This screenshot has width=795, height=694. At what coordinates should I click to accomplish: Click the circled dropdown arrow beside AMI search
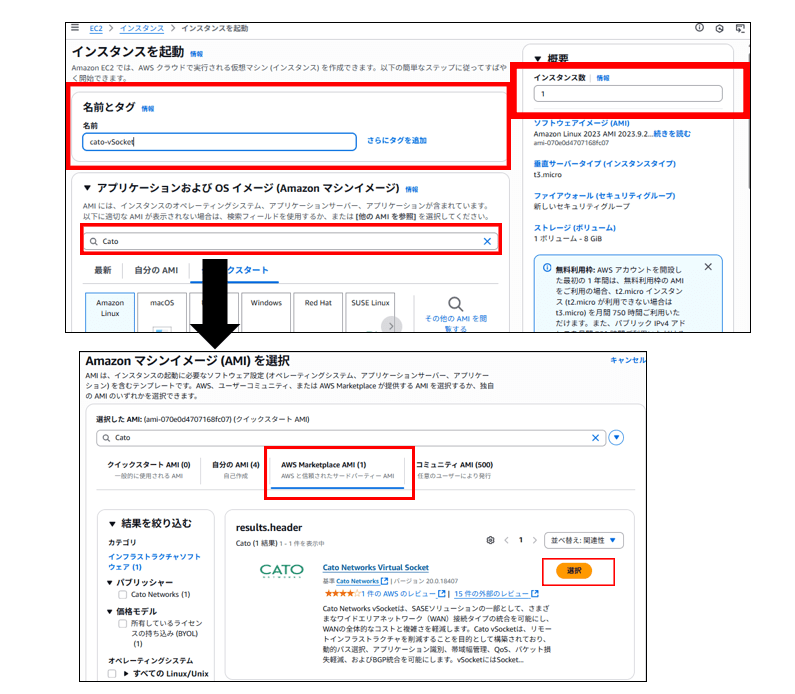tap(616, 437)
